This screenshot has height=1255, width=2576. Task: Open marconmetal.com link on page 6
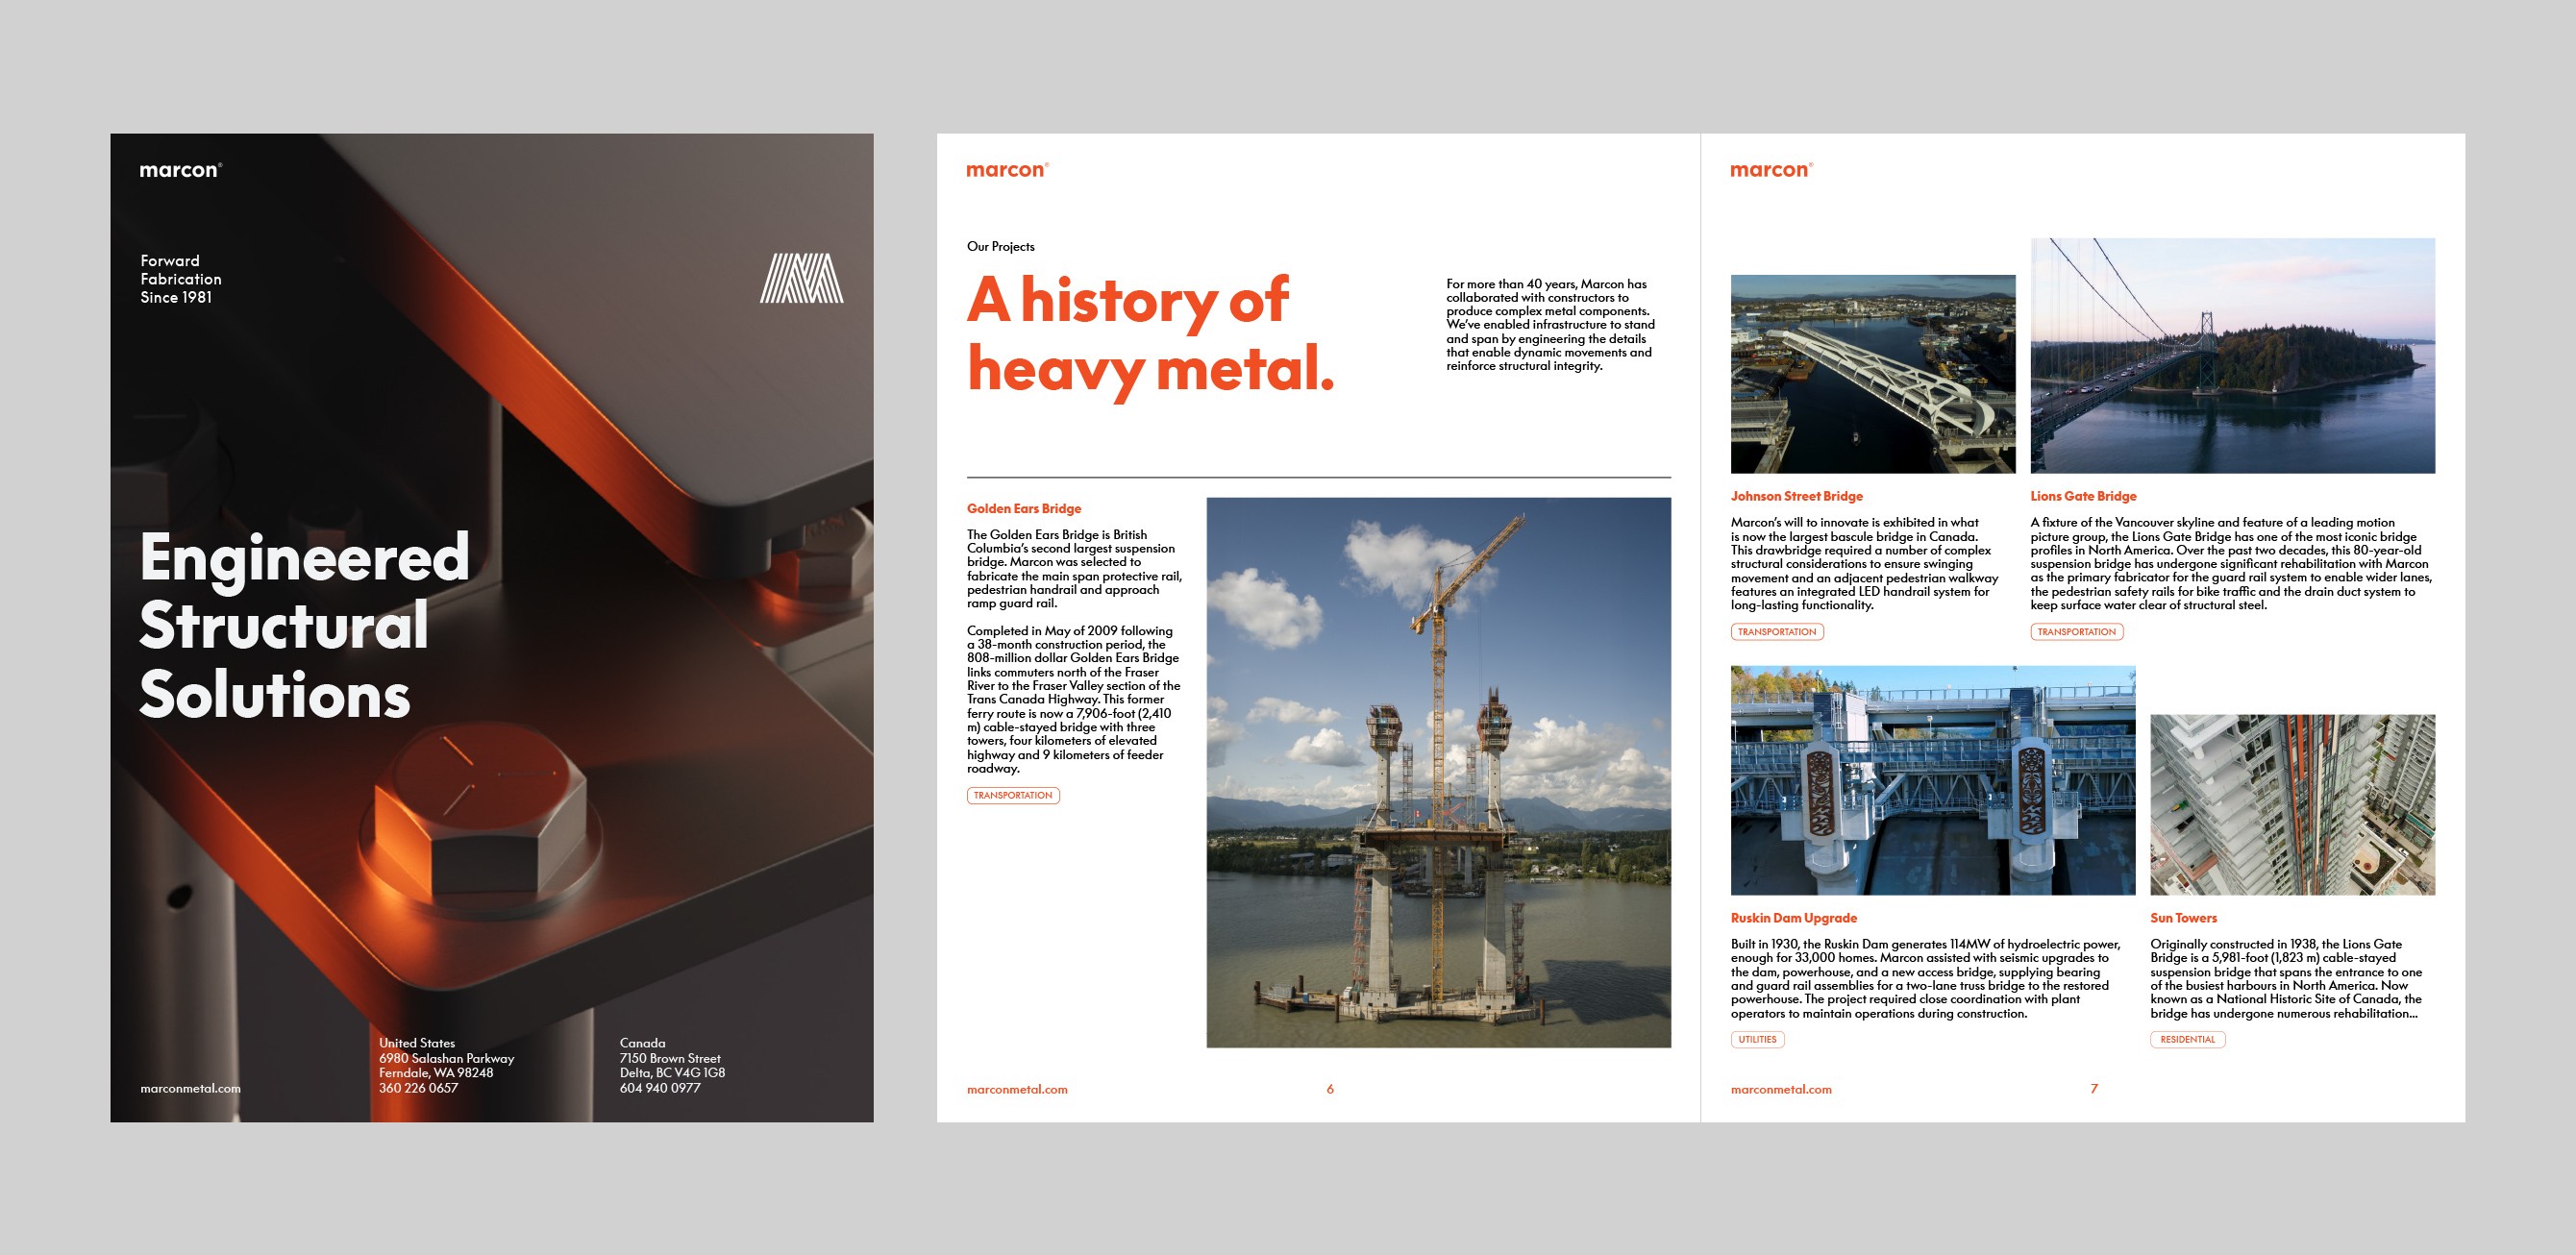pos(1016,1089)
